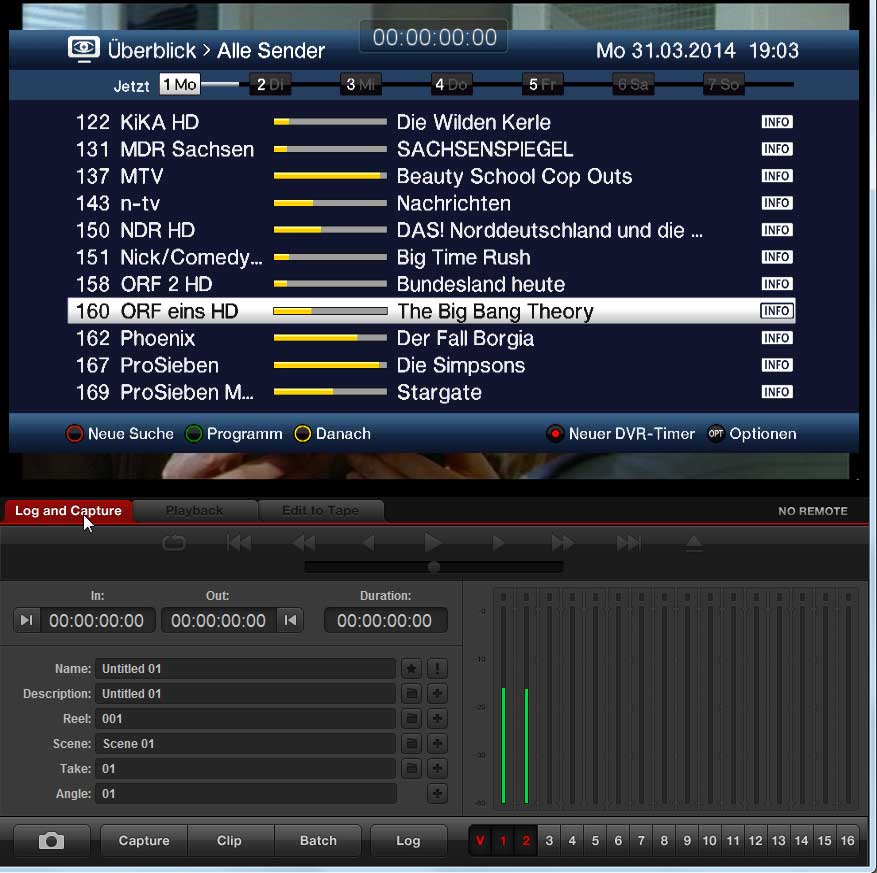Select 169 ProSieben M... Stargate row
Image resolution: width=877 pixels, height=873 pixels.
click(x=431, y=392)
